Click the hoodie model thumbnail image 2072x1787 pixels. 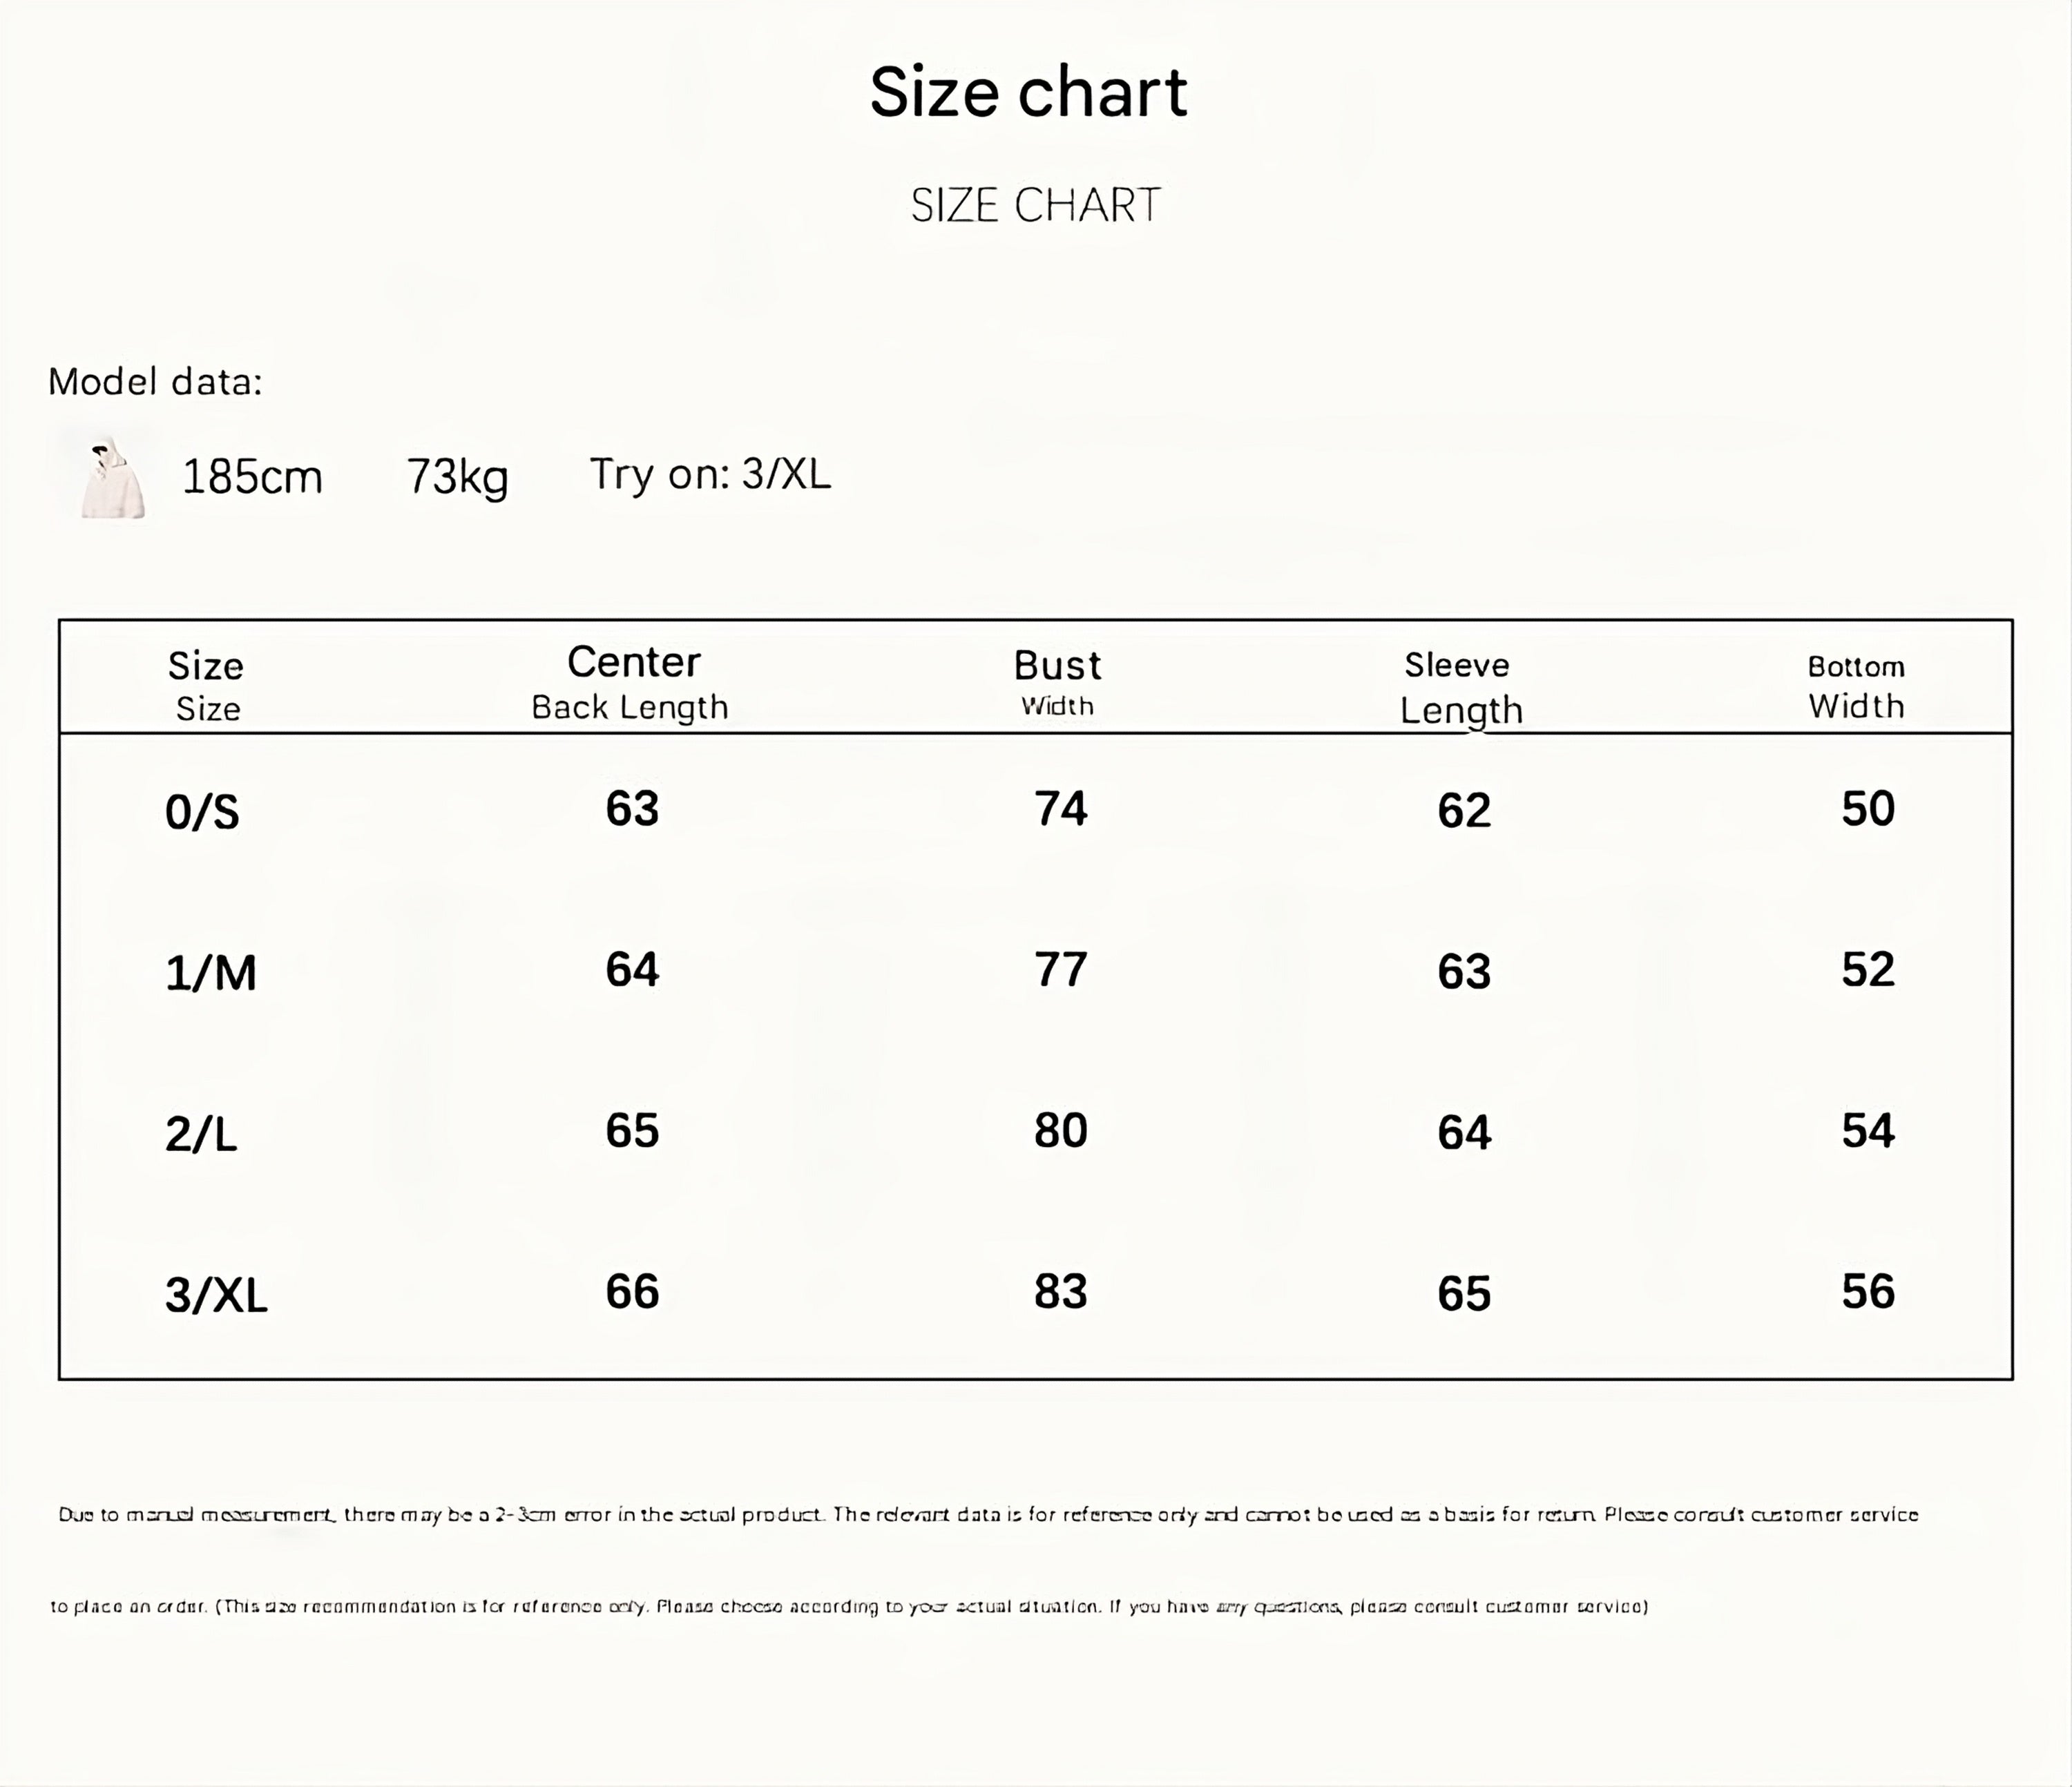pyautogui.click(x=112, y=478)
